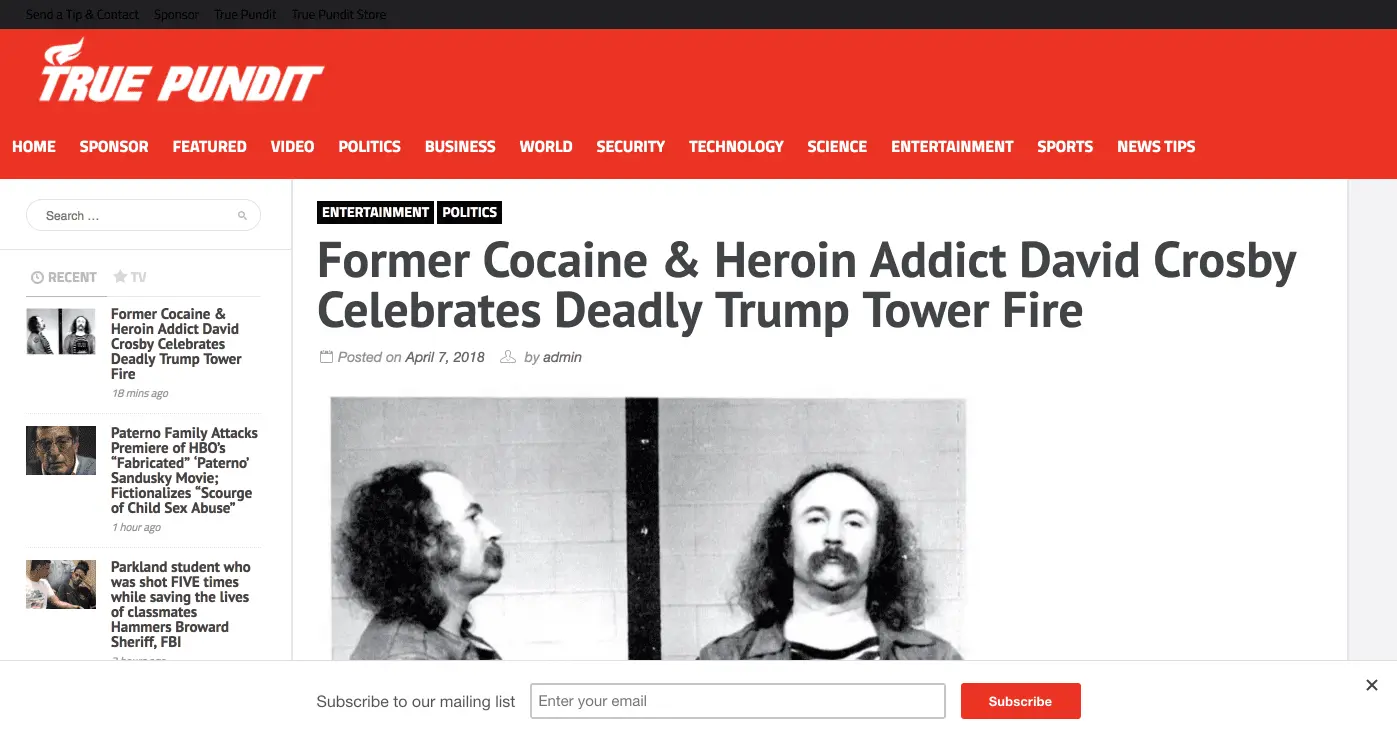Click the sidebar Search box
The image size is (1397, 741).
tap(143, 216)
